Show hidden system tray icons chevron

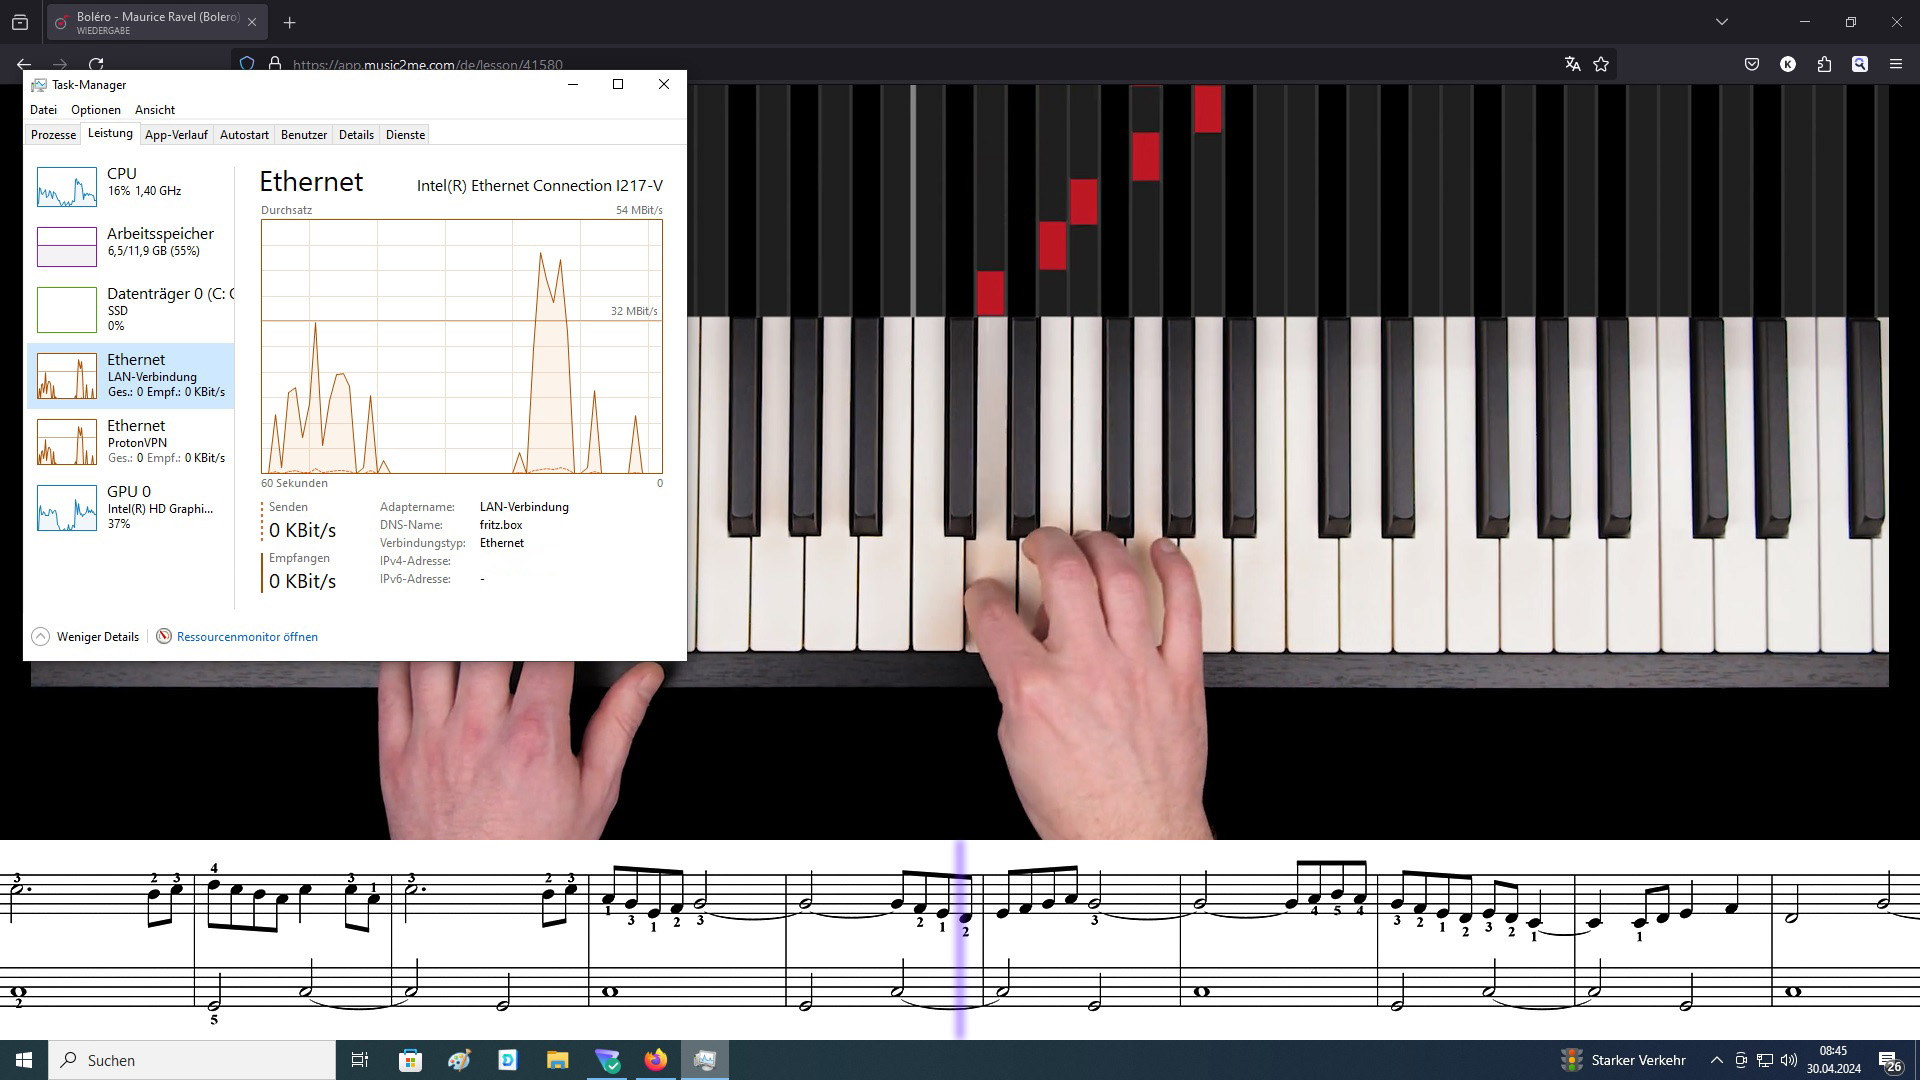[1716, 1060]
